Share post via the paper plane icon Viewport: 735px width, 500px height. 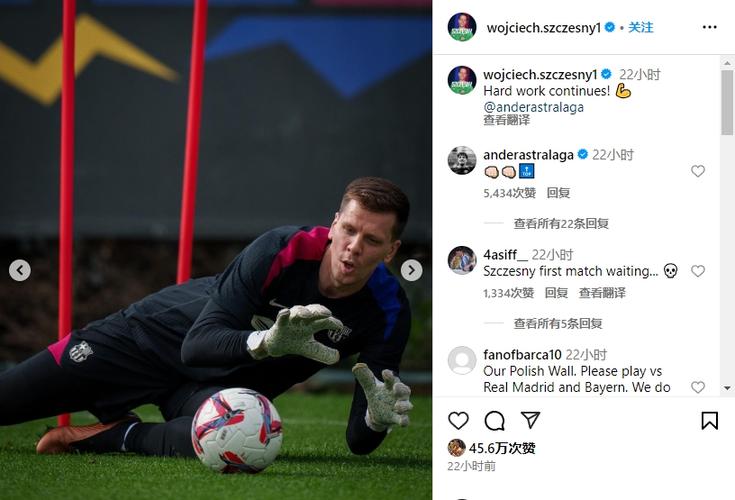(x=530, y=420)
